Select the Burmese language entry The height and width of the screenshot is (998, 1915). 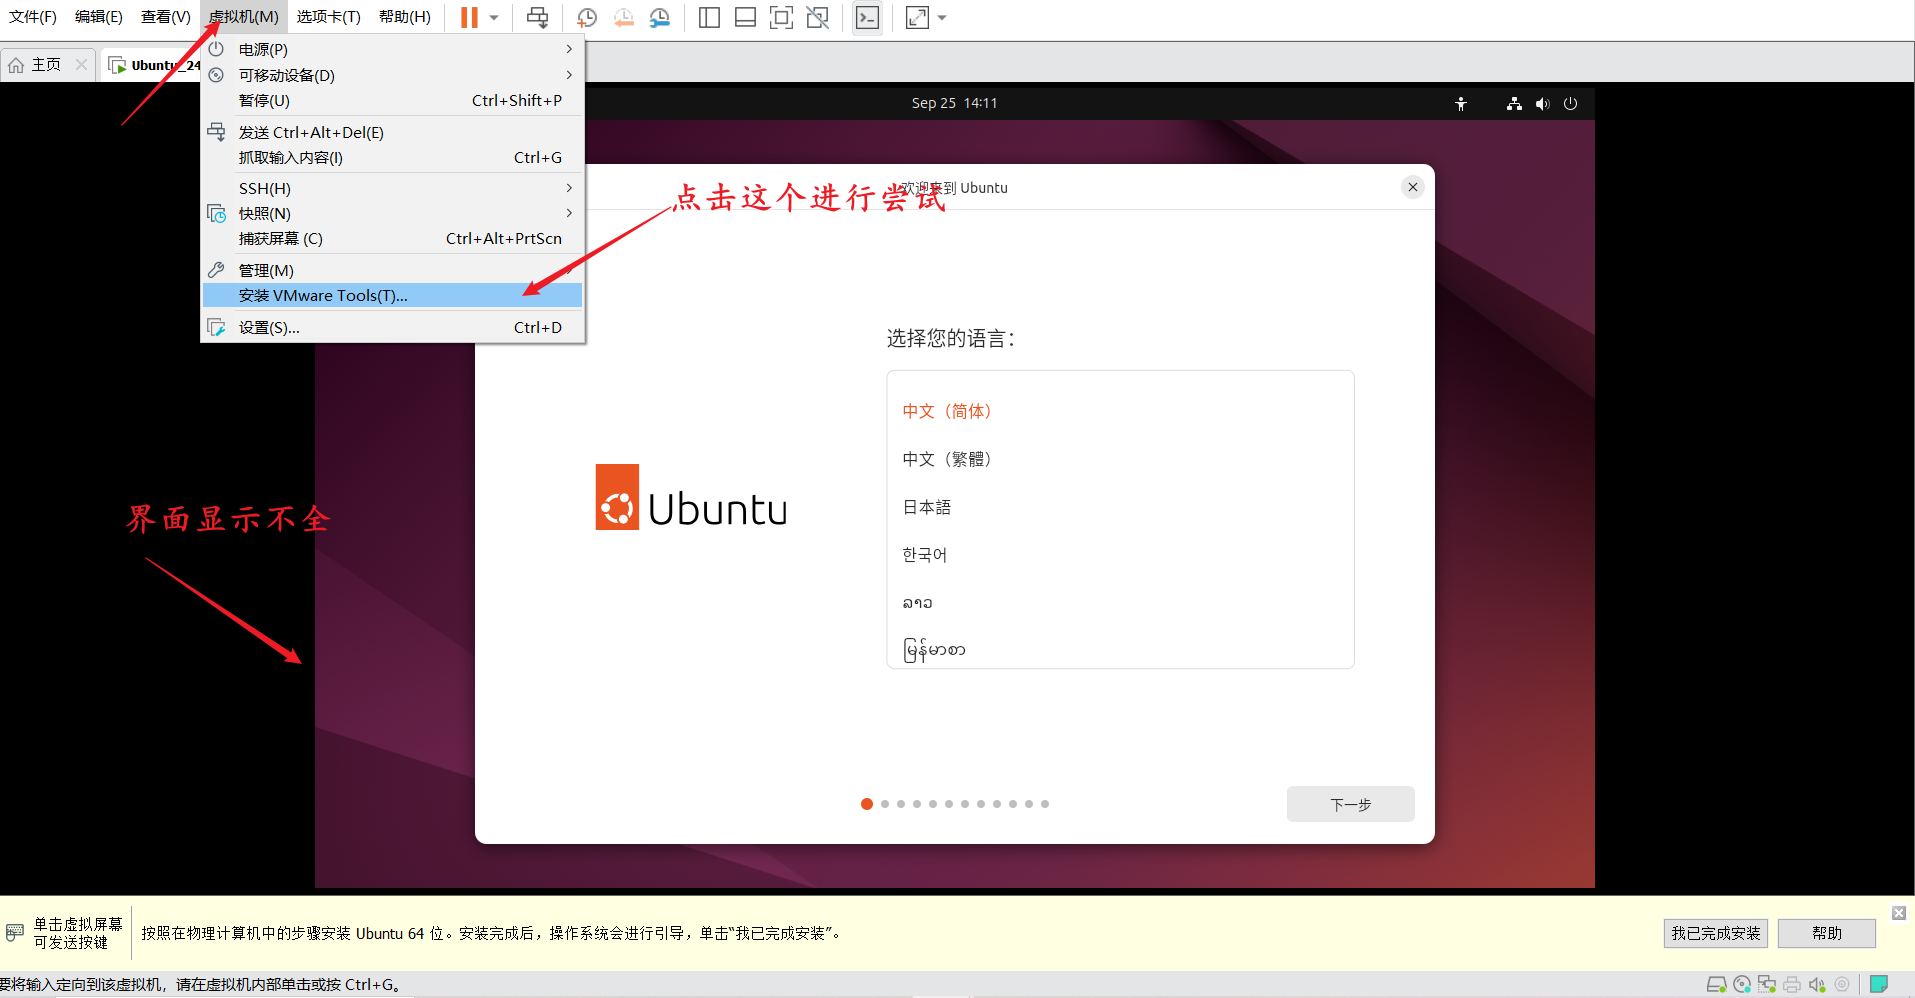click(x=1120, y=650)
